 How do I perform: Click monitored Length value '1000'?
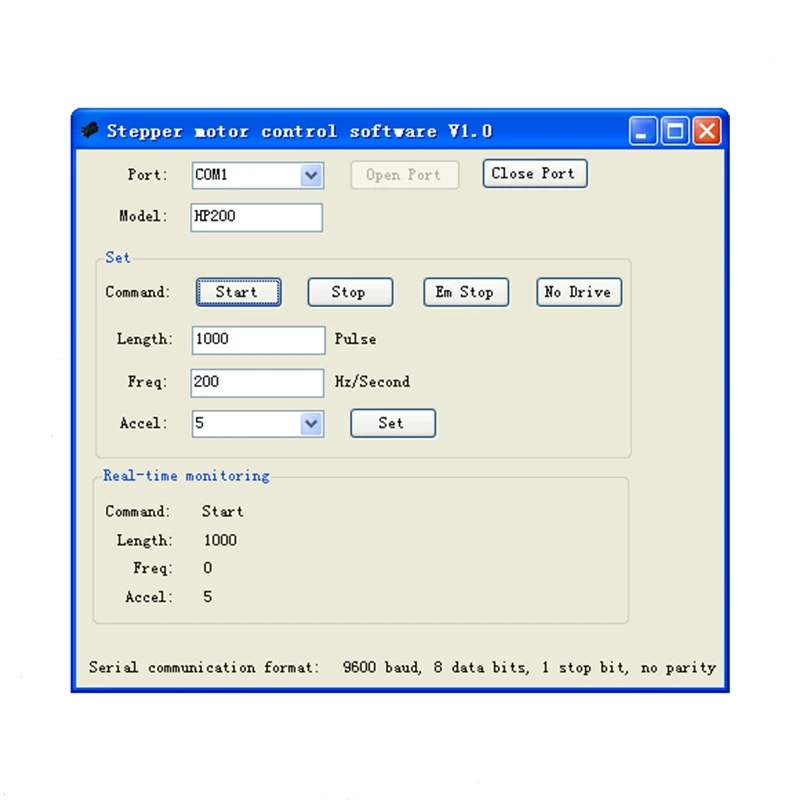220,540
